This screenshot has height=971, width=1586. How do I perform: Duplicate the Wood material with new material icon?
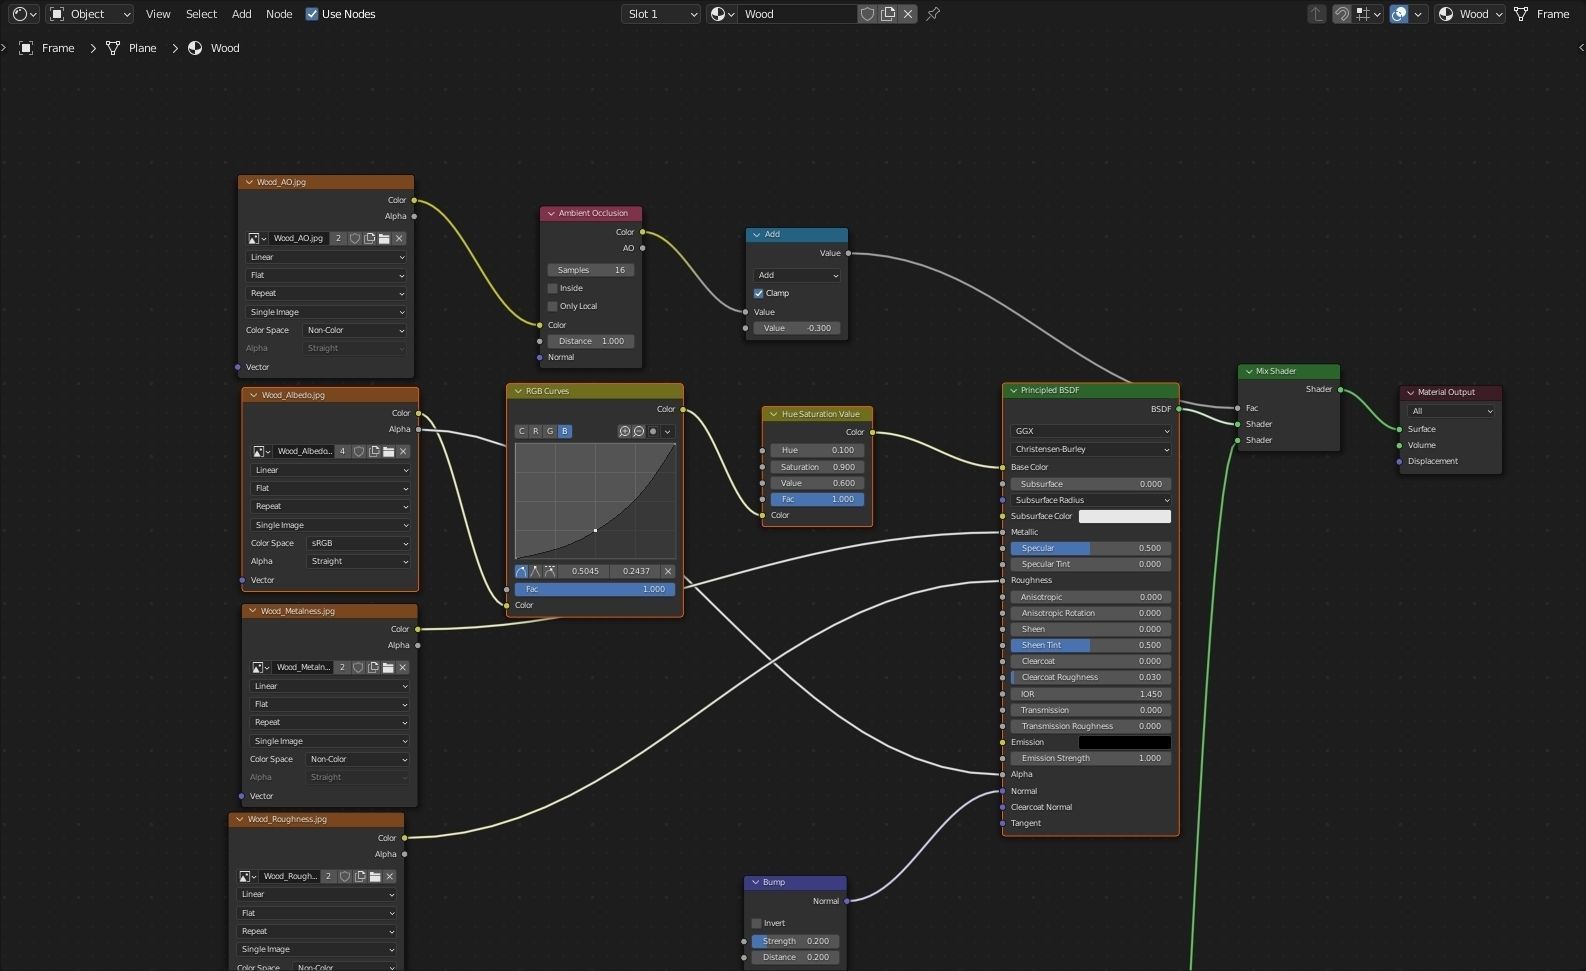click(888, 14)
